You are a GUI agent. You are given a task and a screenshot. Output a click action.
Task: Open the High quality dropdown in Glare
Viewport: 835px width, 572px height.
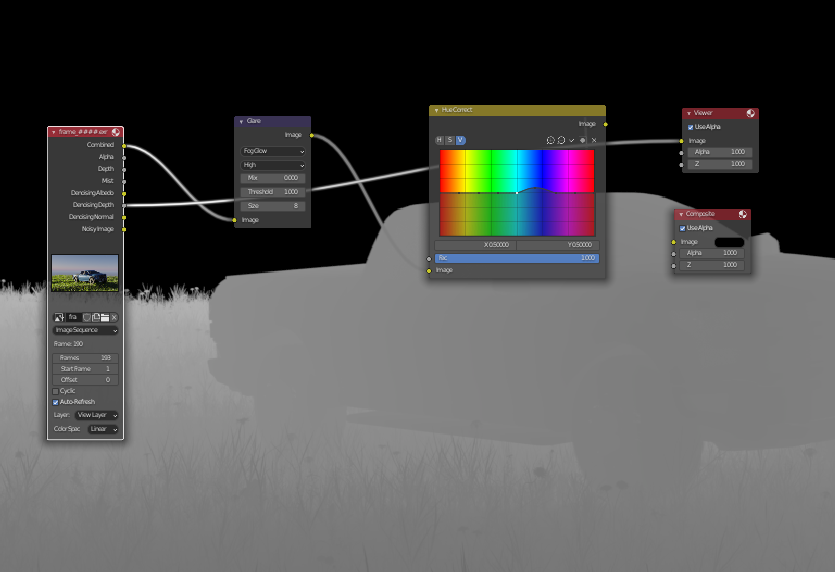pyautogui.click(x=273, y=165)
